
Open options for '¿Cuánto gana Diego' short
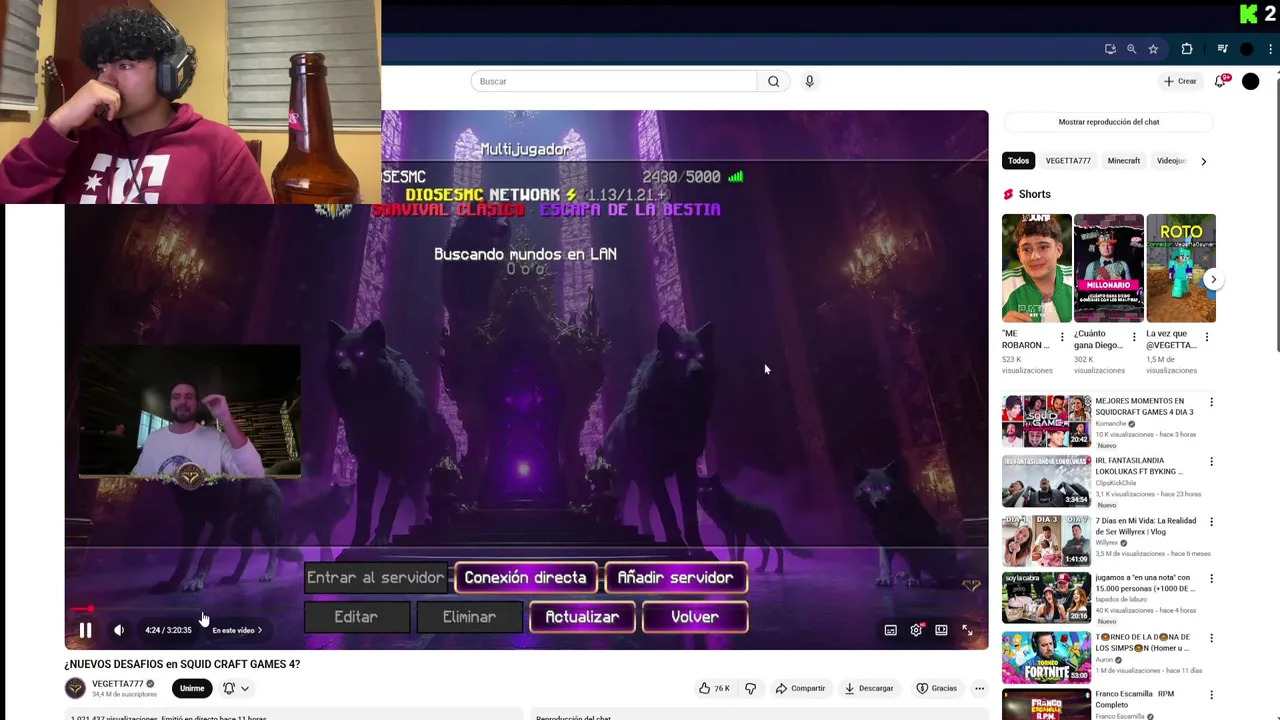[x=1136, y=337]
